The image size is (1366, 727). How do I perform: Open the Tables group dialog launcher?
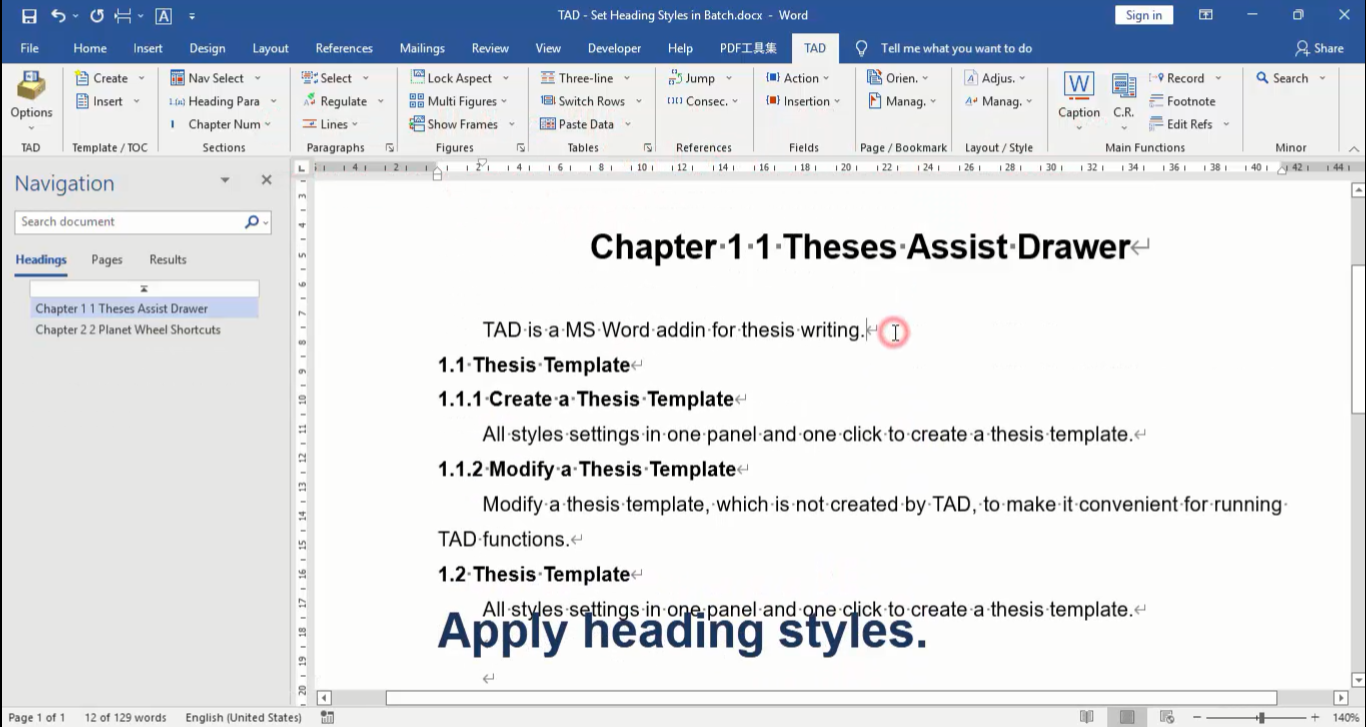tap(648, 148)
